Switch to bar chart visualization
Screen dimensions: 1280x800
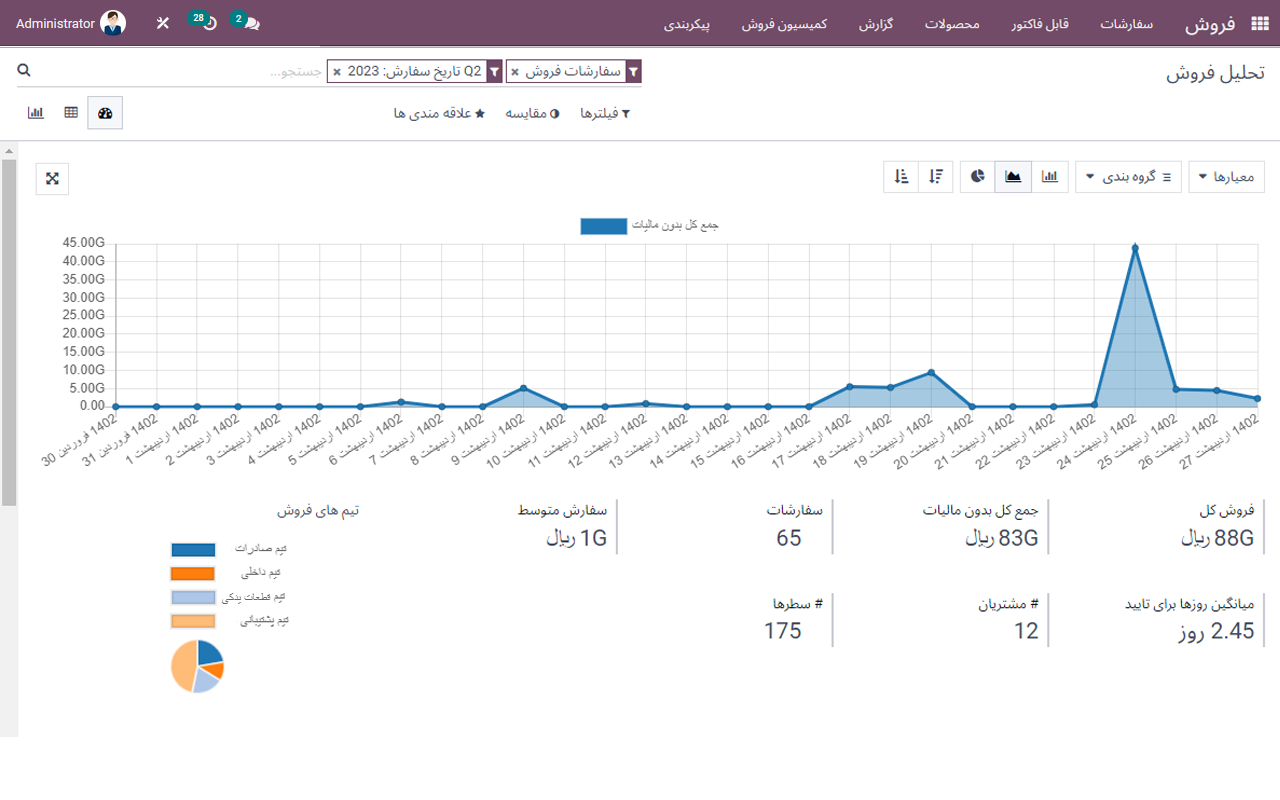point(1050,176)
